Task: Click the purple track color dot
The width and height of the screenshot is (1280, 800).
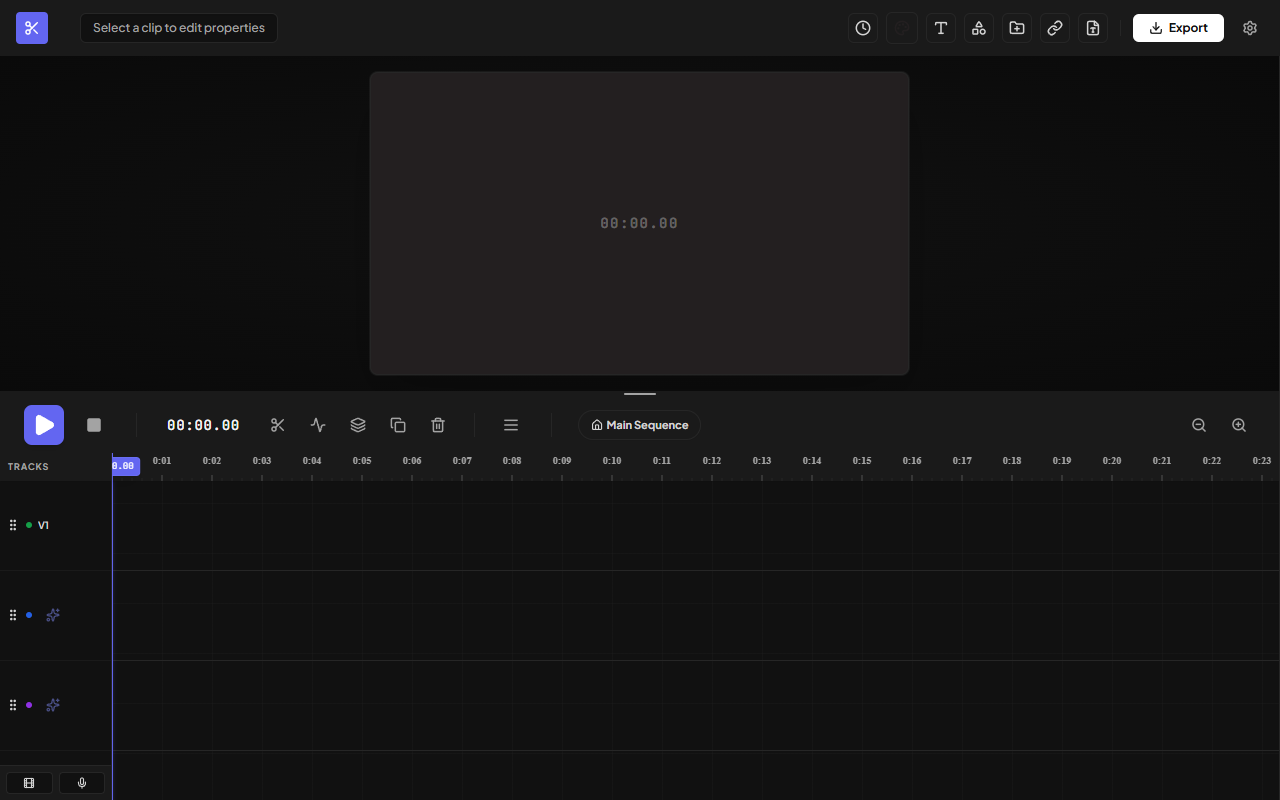Action: (x=29, y=705)
